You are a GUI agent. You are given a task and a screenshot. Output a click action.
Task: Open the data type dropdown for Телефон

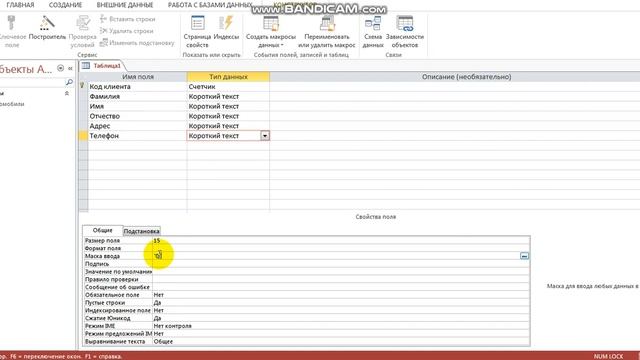tap(265, 136)
